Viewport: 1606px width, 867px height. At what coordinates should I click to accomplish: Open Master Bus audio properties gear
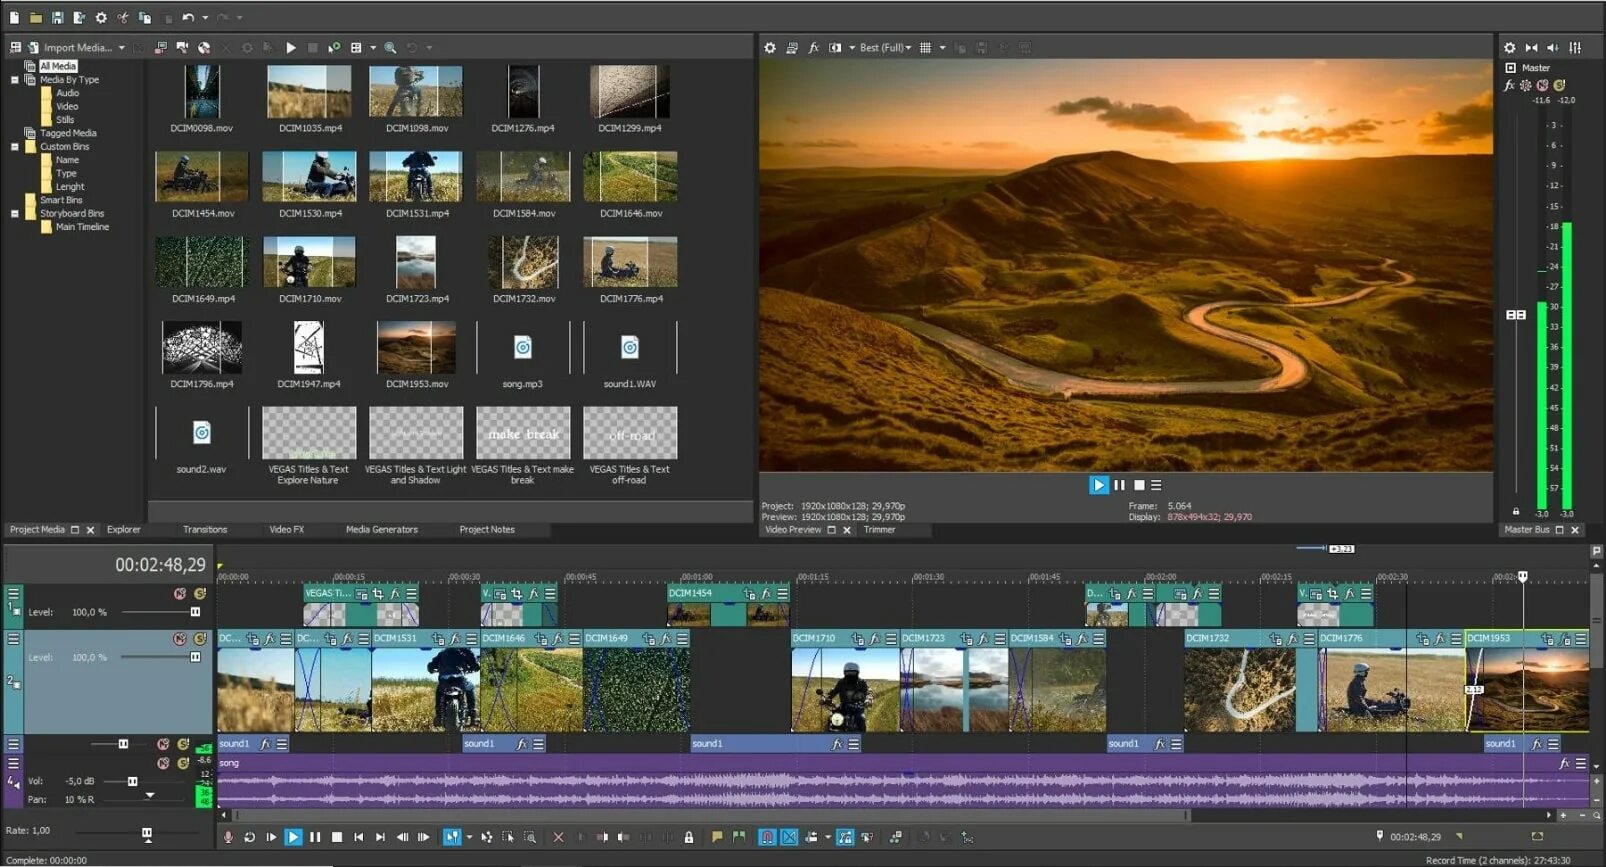[1510, 47]
